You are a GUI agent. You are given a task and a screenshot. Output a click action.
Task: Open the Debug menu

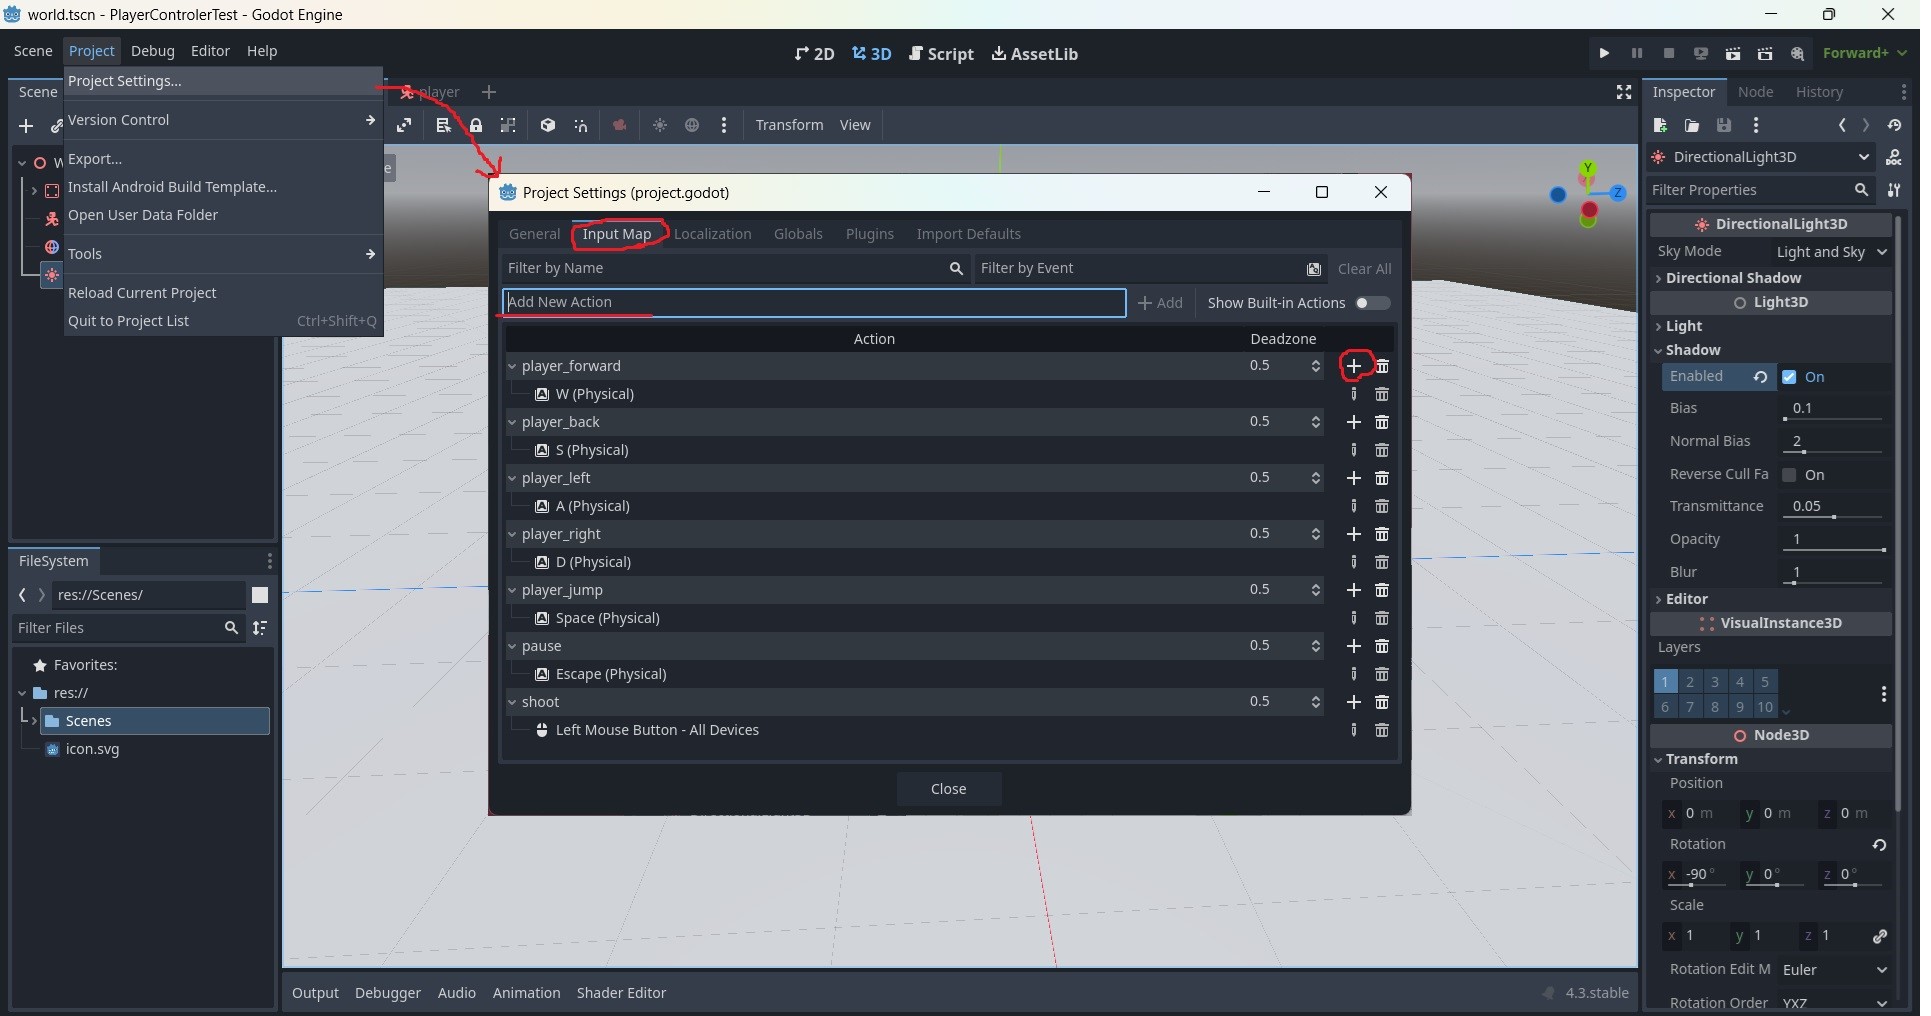coord(151,51)
